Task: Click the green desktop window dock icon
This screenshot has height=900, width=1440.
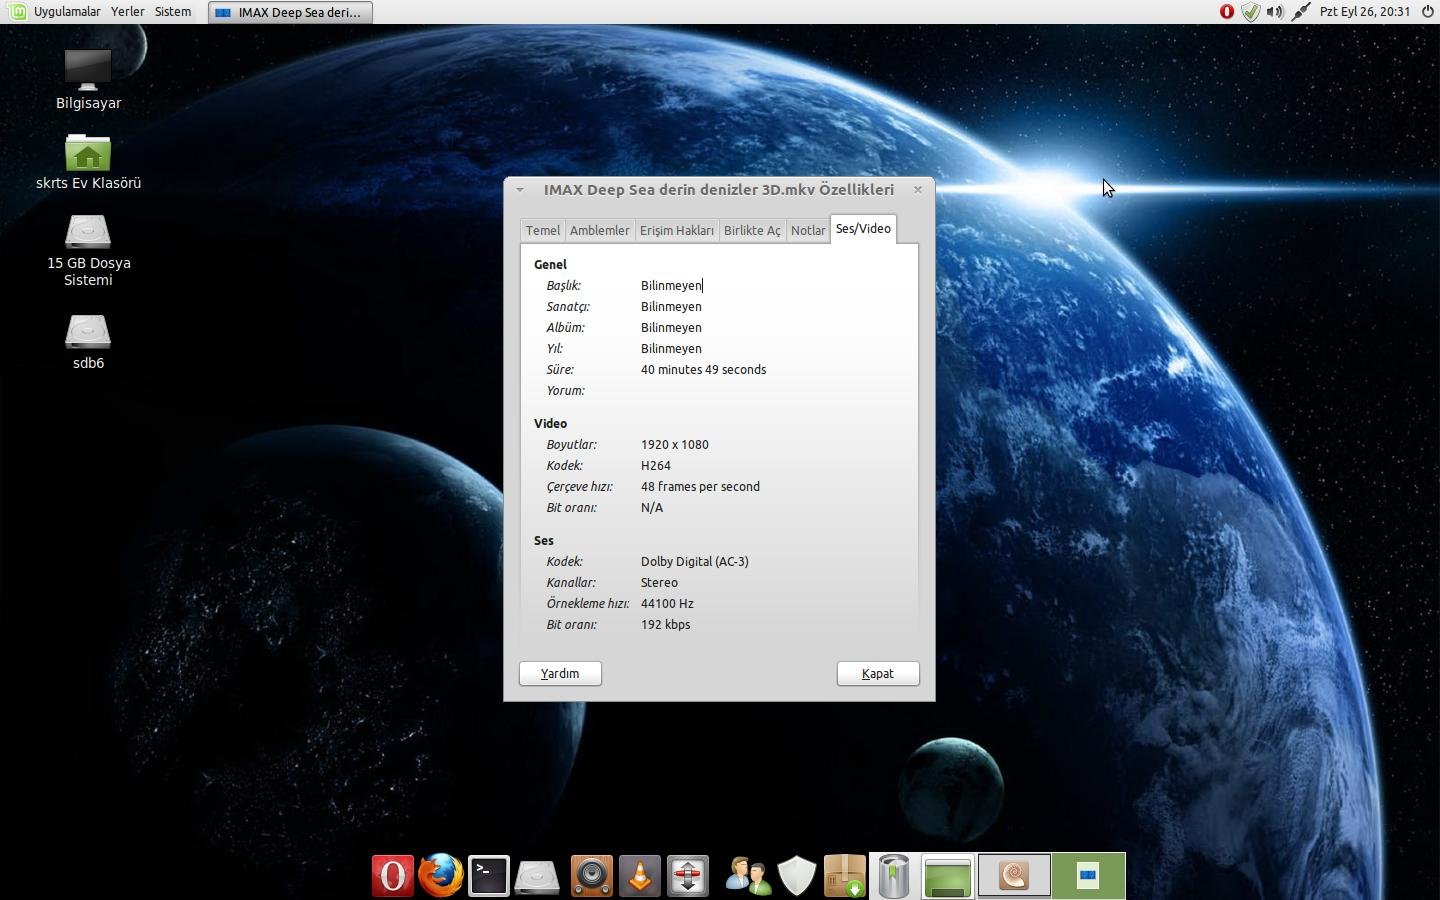Action: tap(947, 877)
